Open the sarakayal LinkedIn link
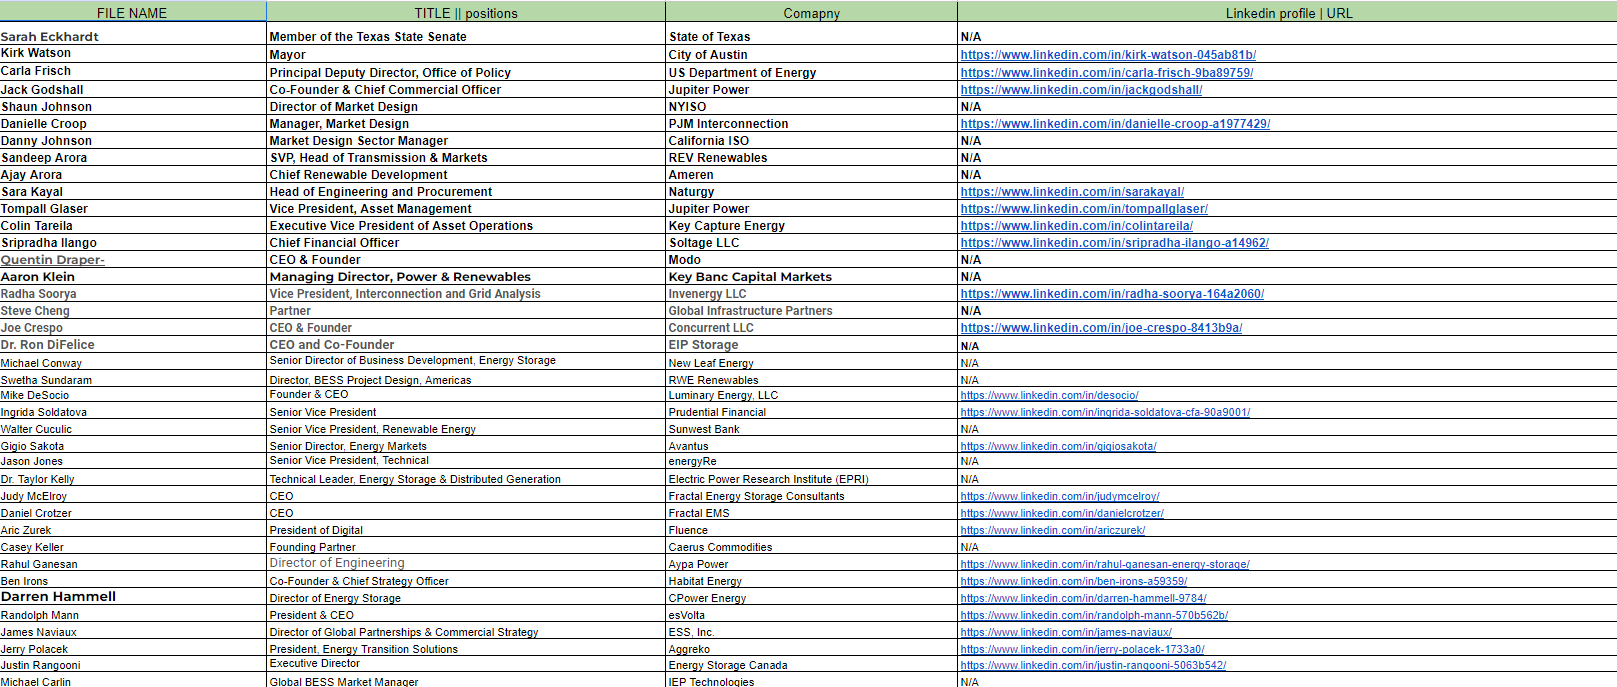1617x687 pixels. pos(1072,192)
